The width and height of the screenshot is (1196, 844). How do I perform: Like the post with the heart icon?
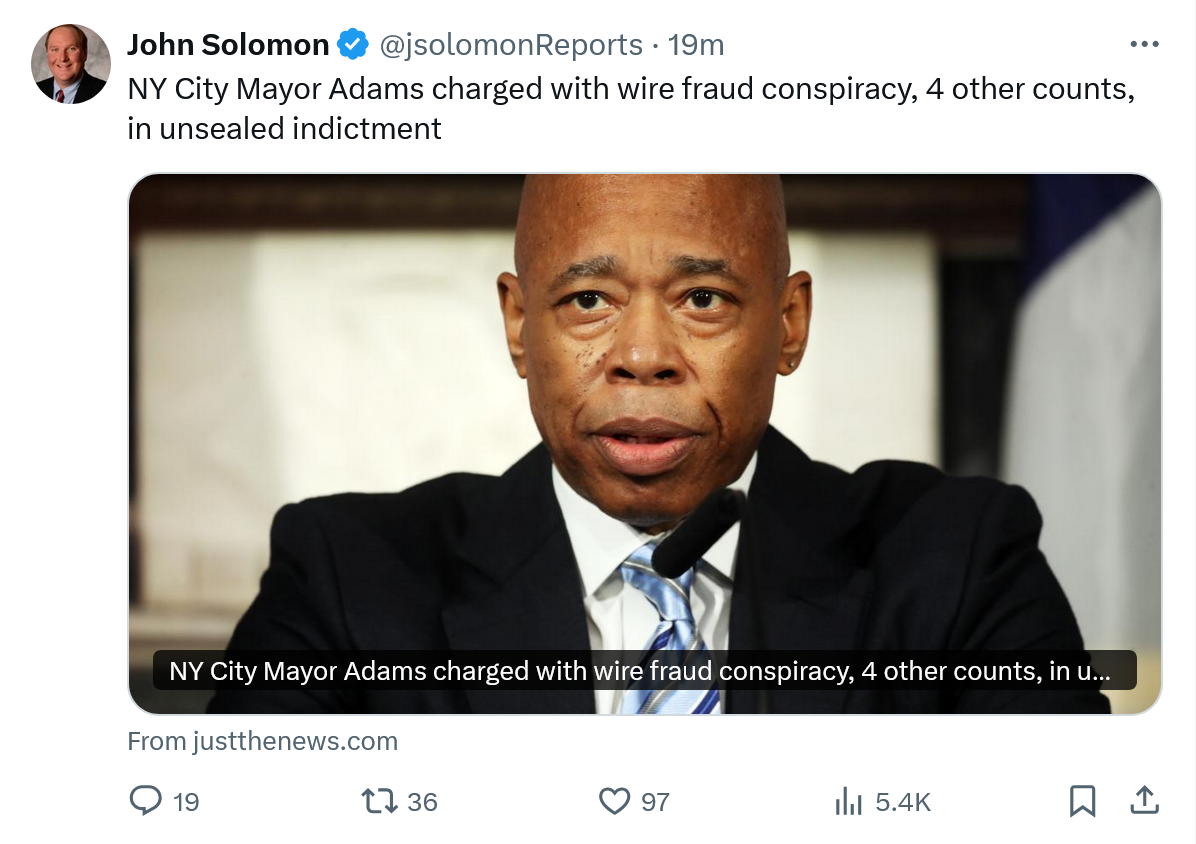click(x=613, y=800)
